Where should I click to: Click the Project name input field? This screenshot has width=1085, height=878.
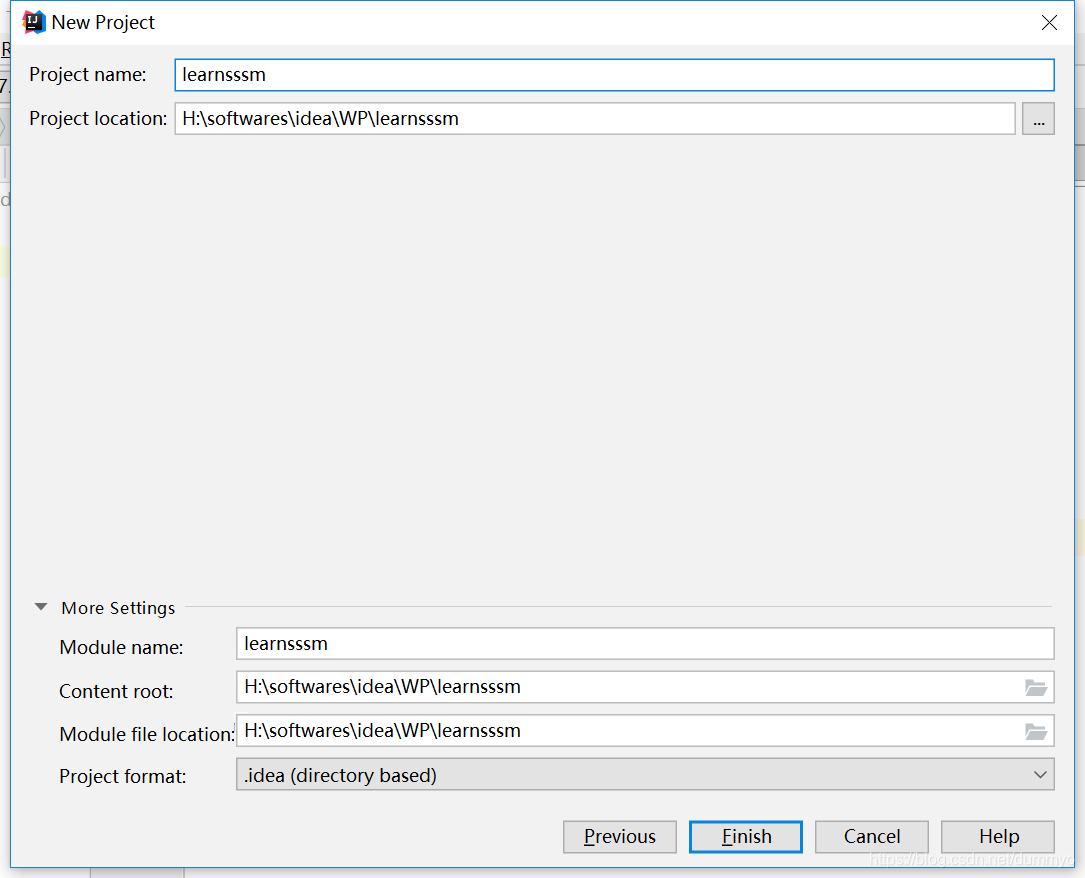(x=614, y=75)
